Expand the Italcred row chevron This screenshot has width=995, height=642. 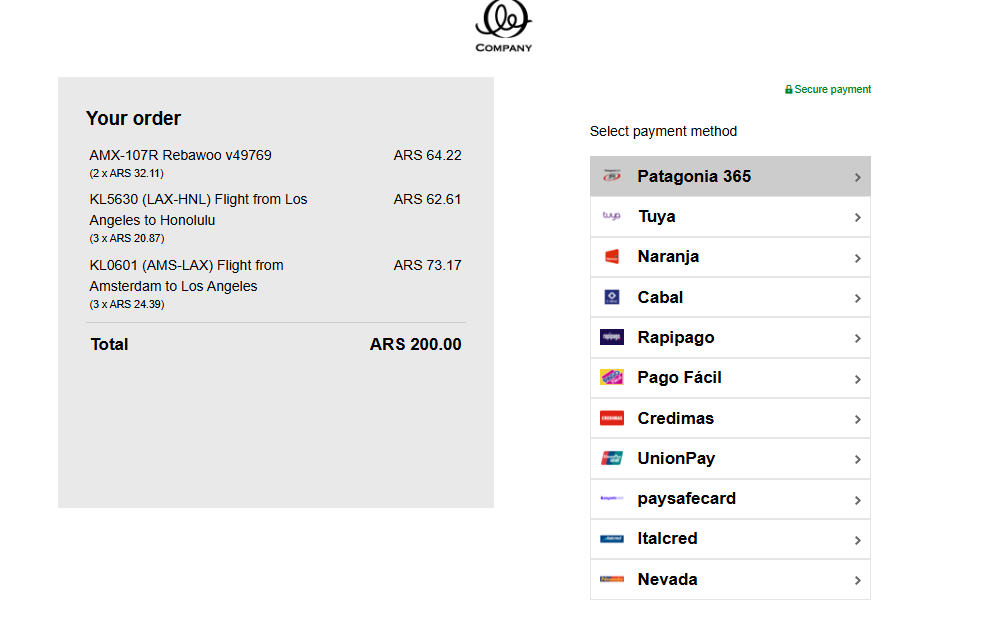857,540
